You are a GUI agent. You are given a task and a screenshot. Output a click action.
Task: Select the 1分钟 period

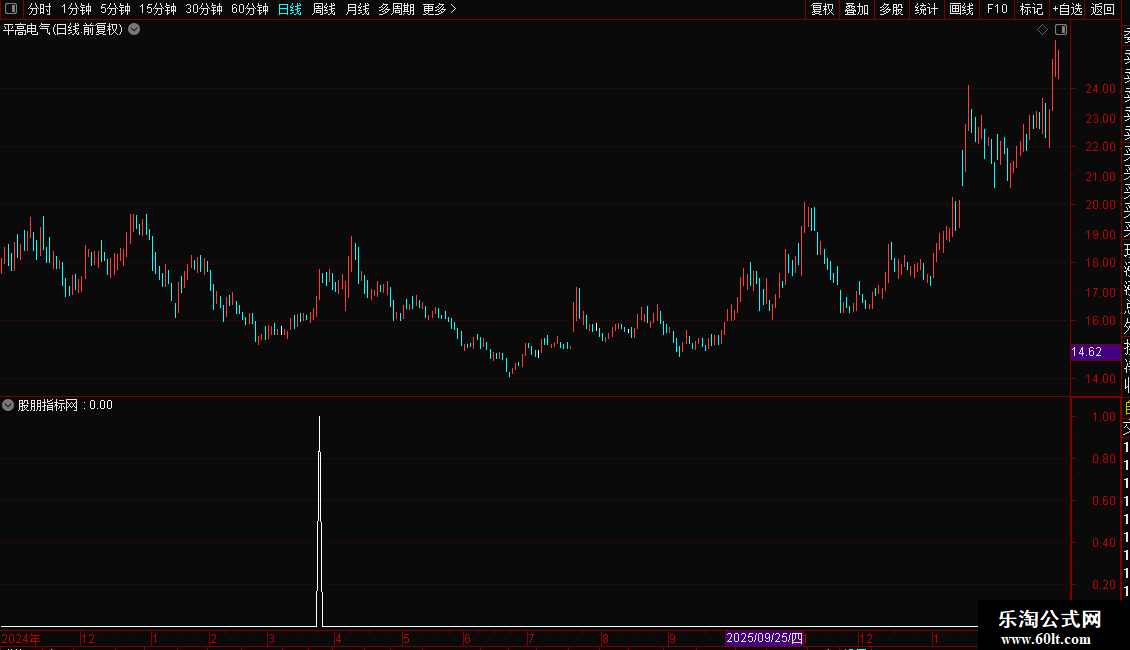coord(76,9)
